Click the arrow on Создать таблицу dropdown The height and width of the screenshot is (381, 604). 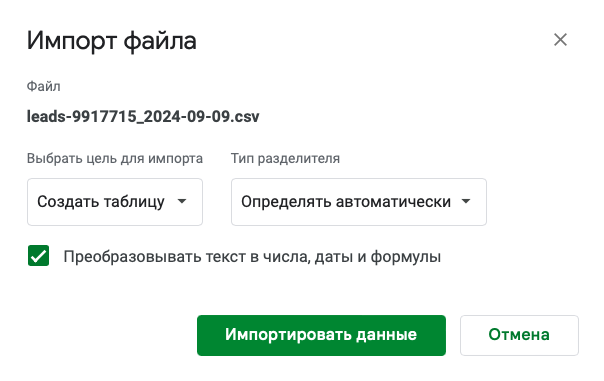pos(182,201)
